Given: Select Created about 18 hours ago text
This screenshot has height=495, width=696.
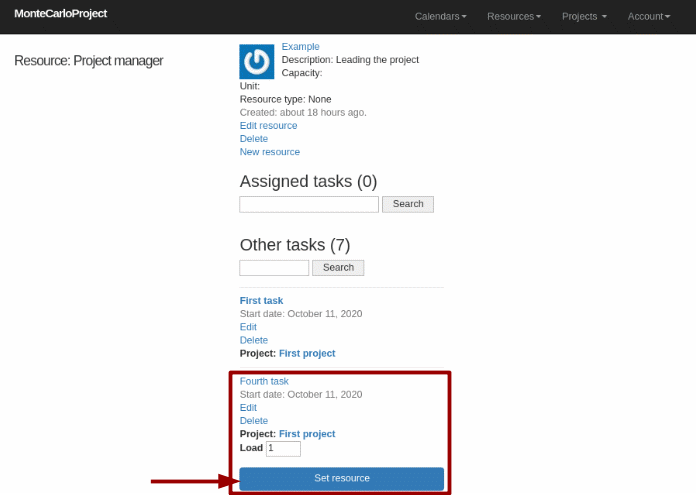Looking at the screenshot, I should tap(303, 113).
